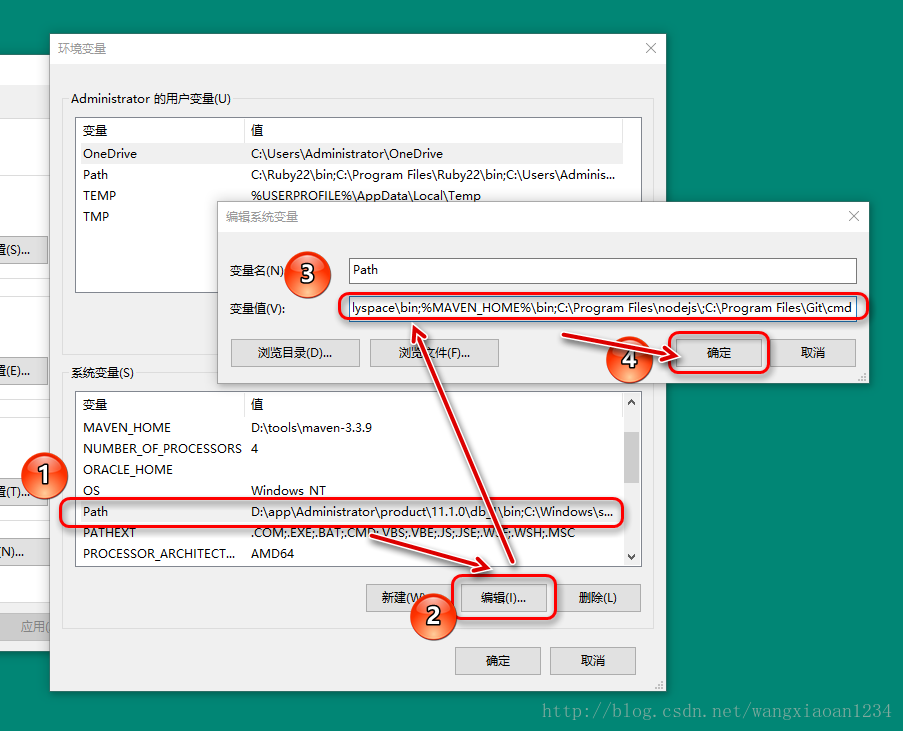Image resolution: width=903 pixels, height=731 pixels.
Task: Click the system variables scrollbar thumb
Action: [x=632, y=457]
